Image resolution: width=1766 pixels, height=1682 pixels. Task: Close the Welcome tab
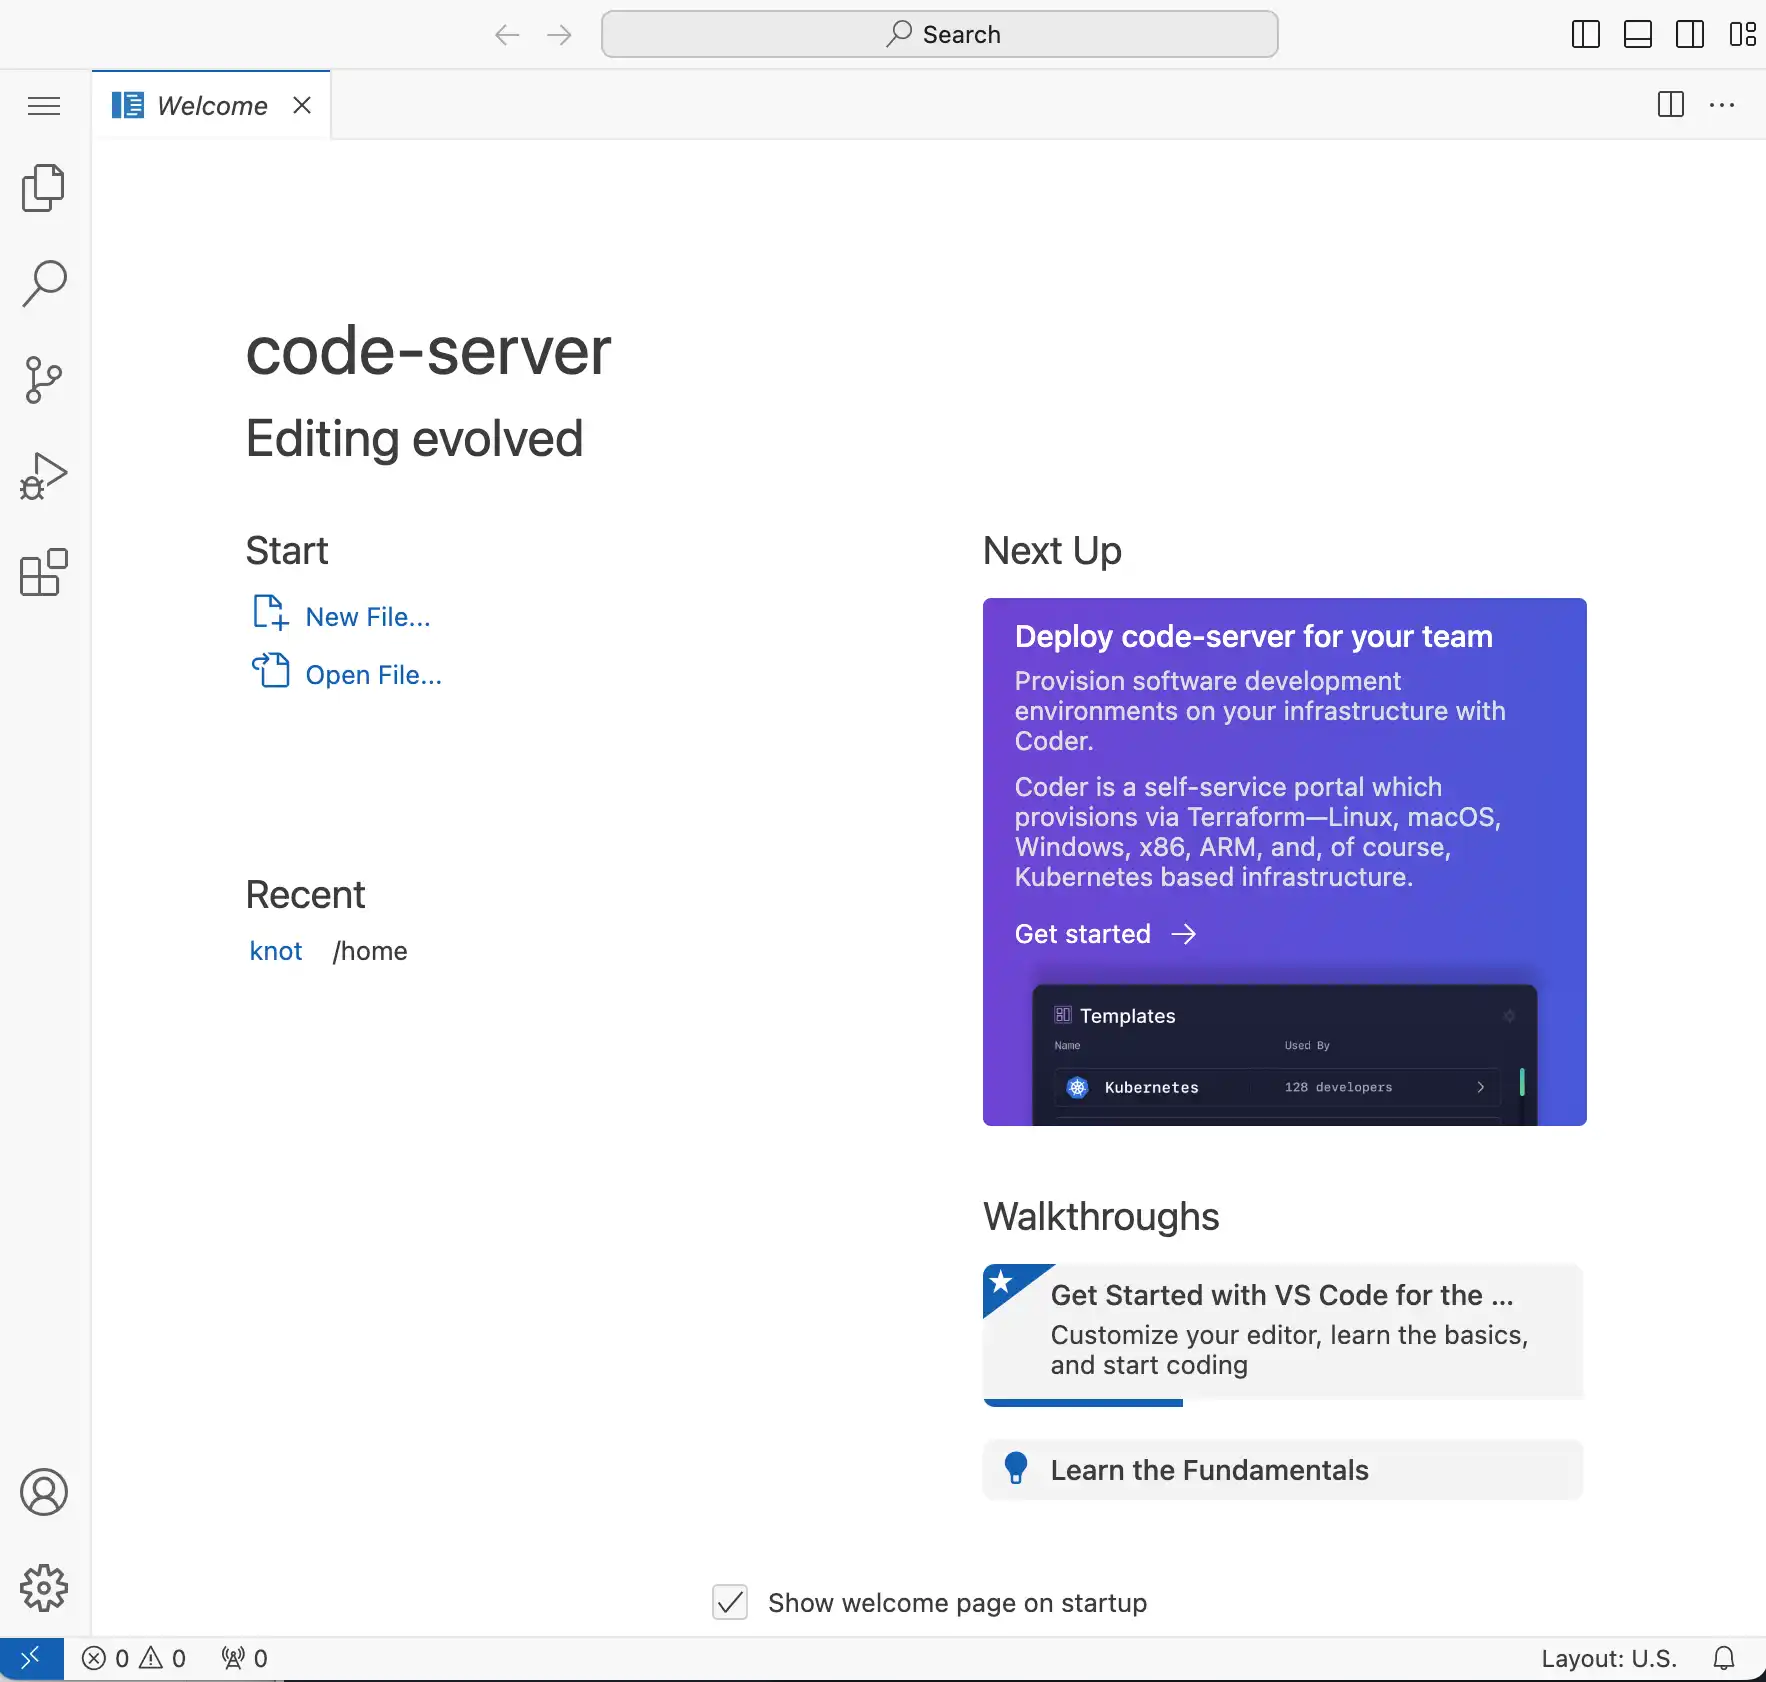coord(302,105)
